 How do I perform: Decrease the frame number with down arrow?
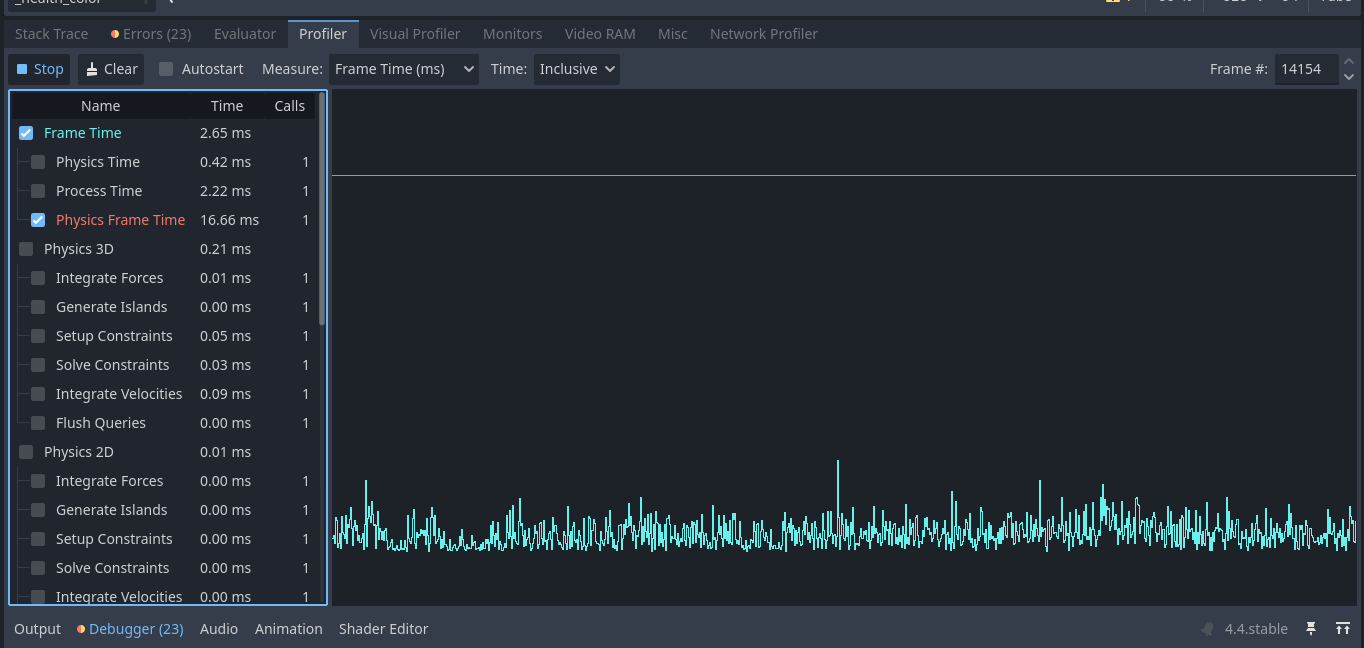coord(1348,76)
